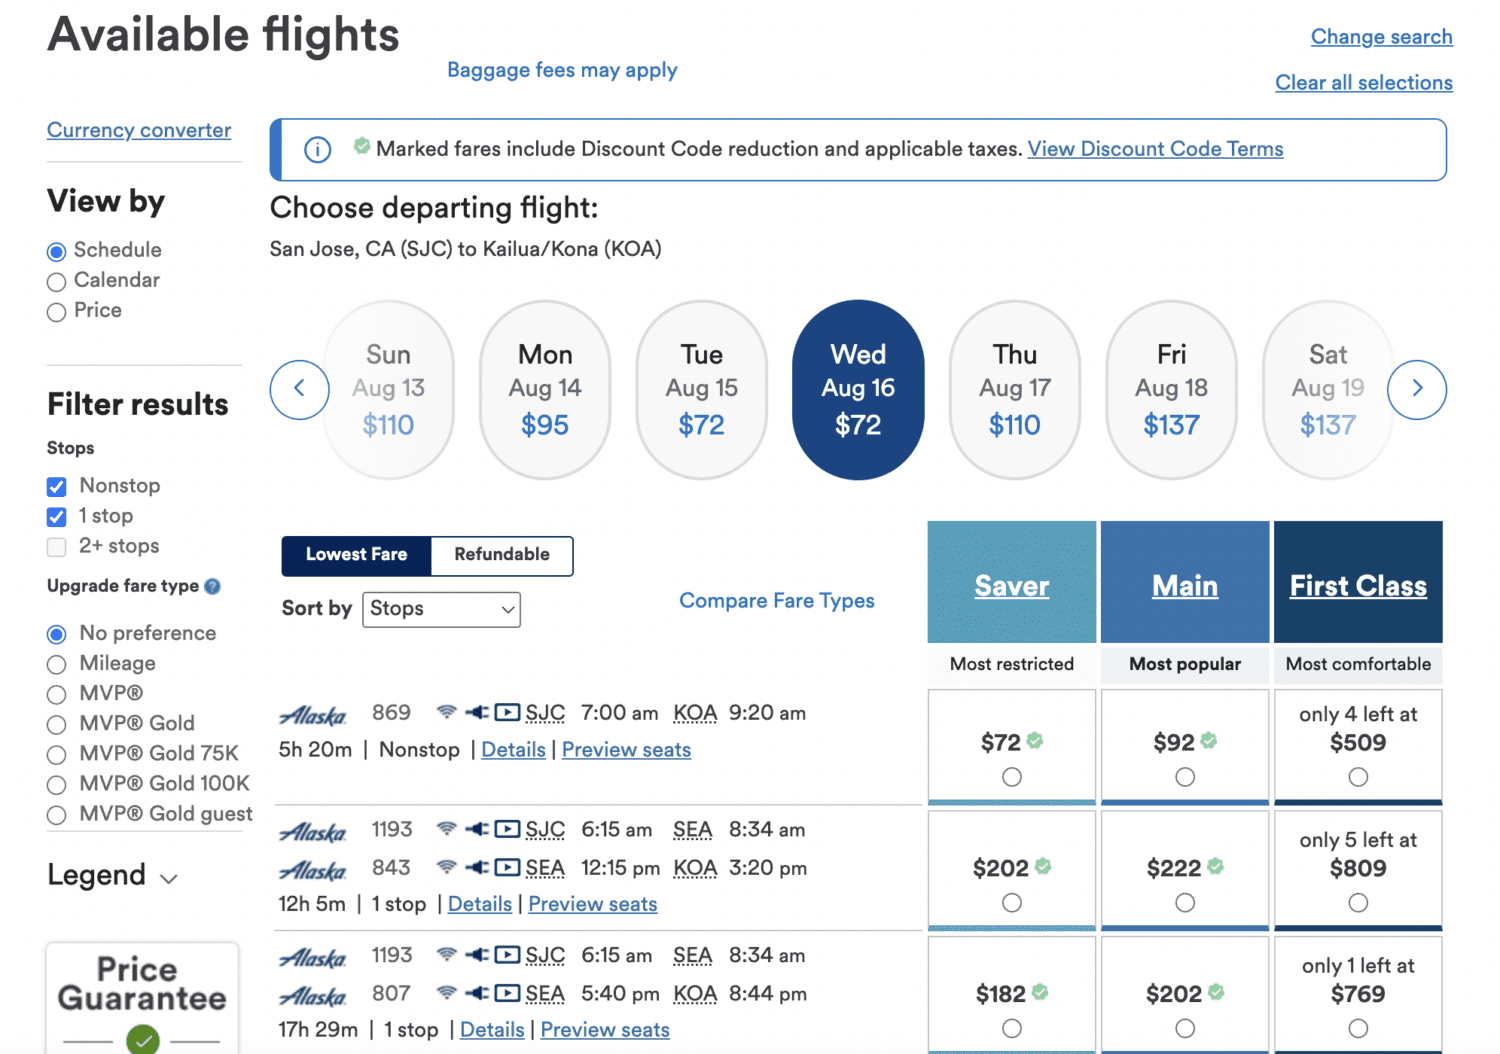Click the inflight entertainment icon on flight 1193

pos(506,829)
